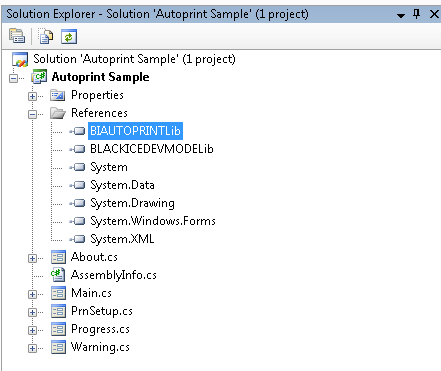
Task: Expand the Properties folder node
Action: [32, 96]
